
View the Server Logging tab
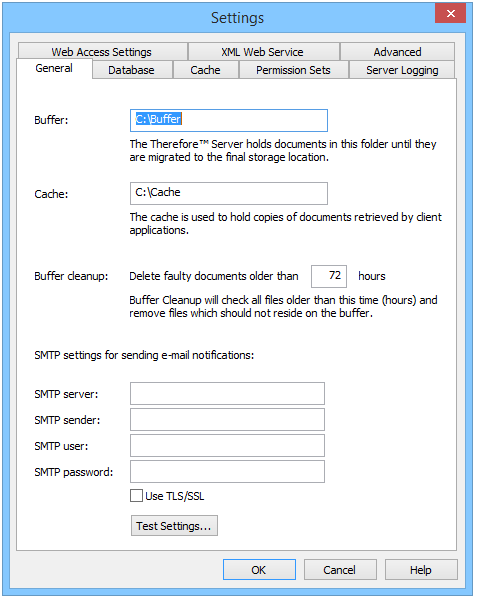[x=402, y=70]
